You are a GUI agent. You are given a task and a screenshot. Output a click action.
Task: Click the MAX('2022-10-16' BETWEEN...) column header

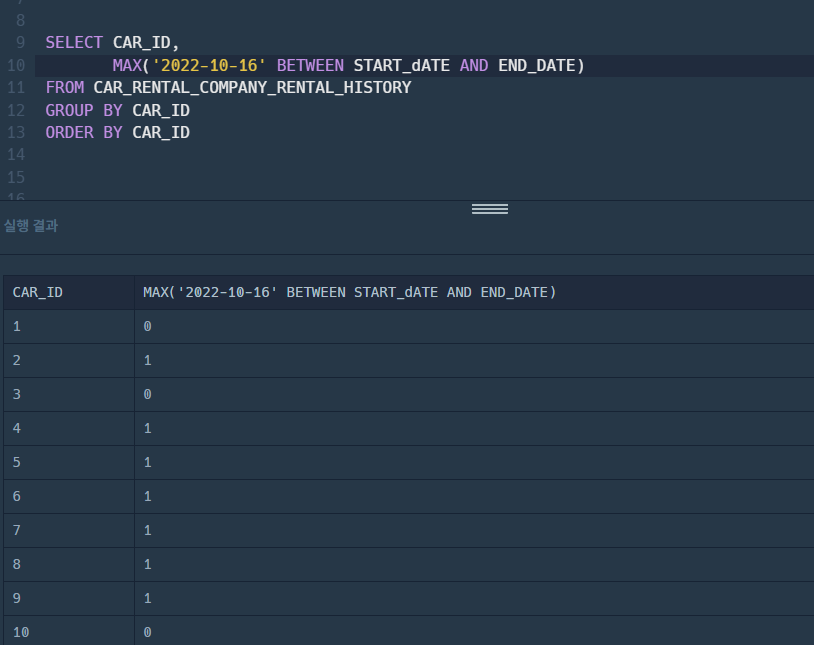(474, 292)
